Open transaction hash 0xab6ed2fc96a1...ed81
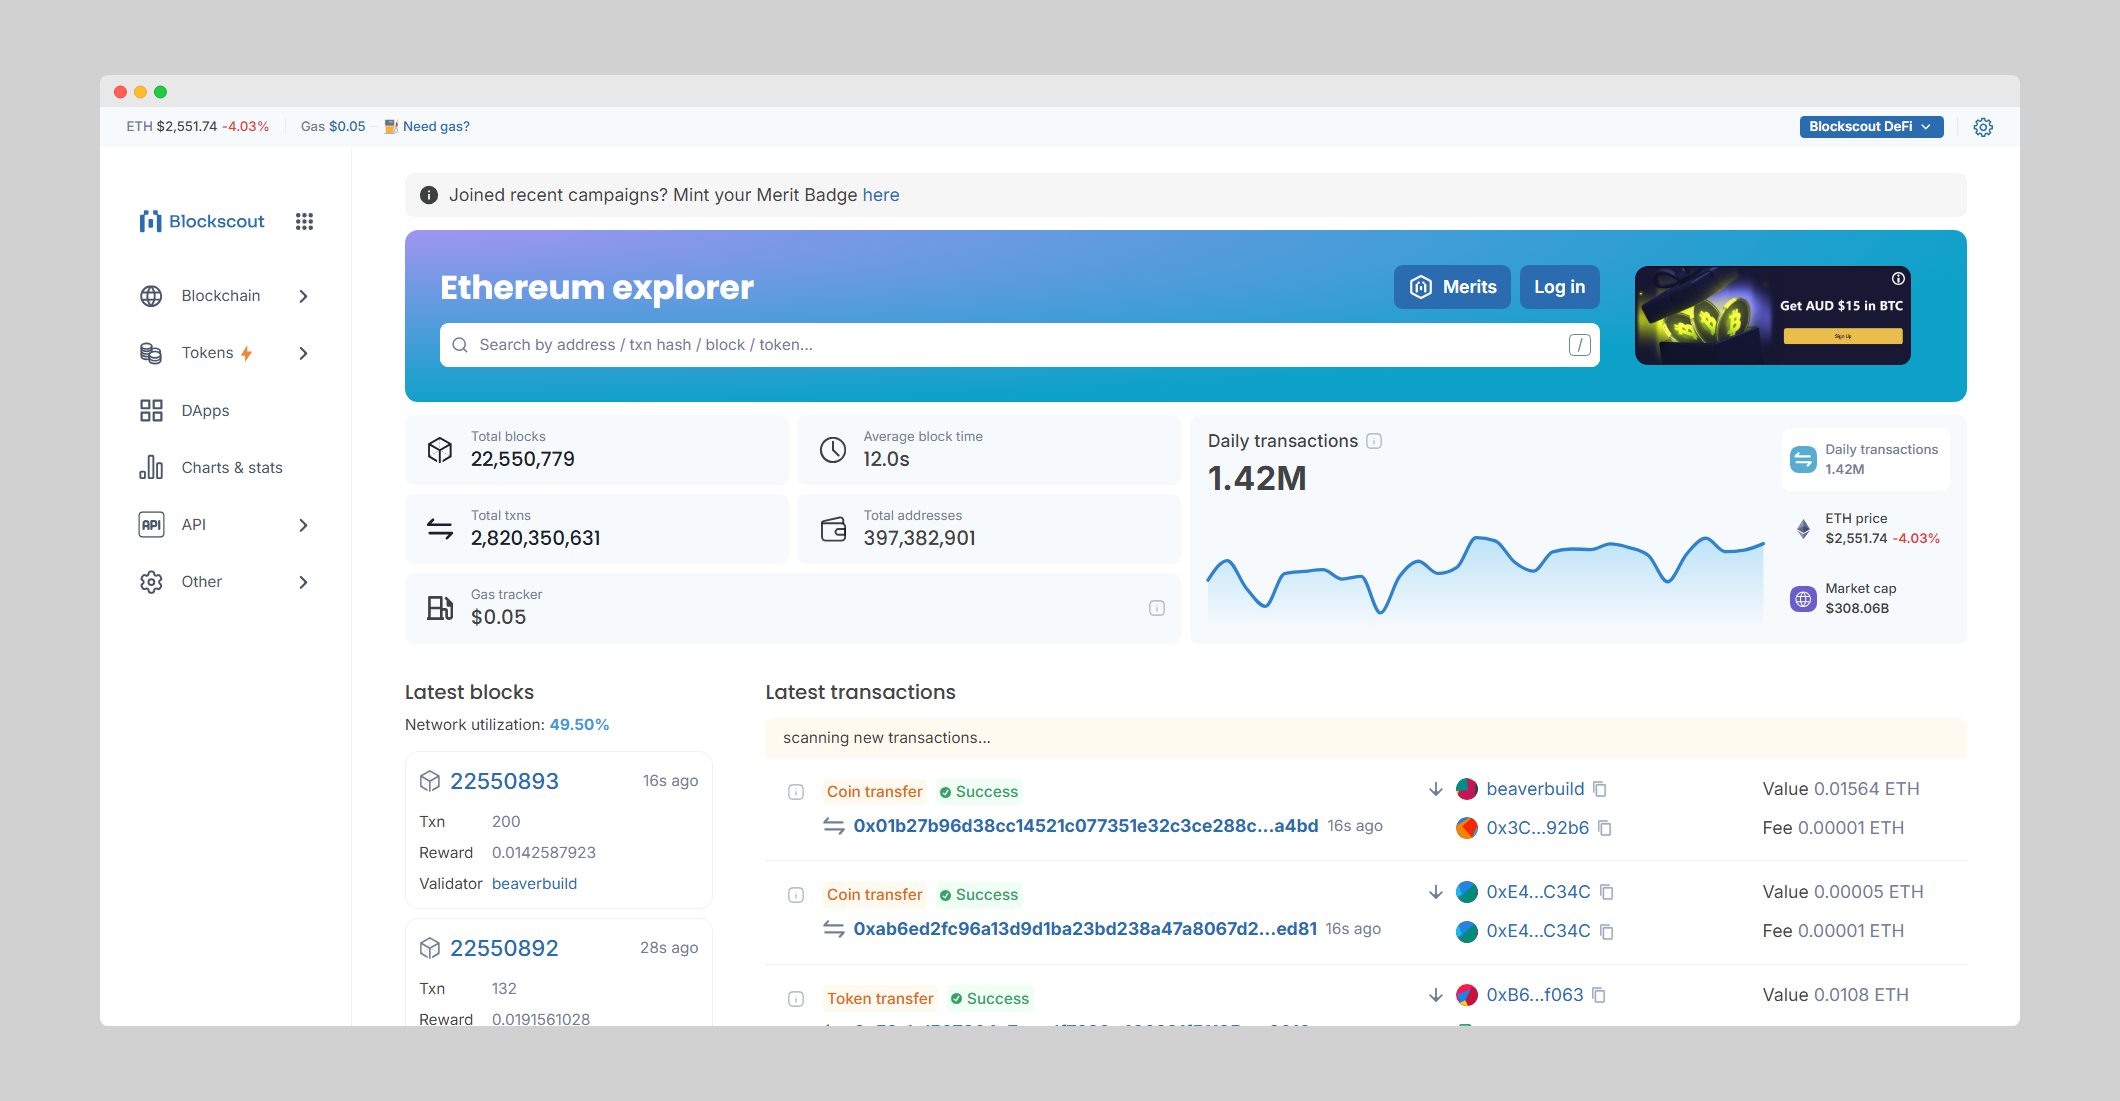Viewport: 2120px width, 1101px height. [x=1085, y=929]
